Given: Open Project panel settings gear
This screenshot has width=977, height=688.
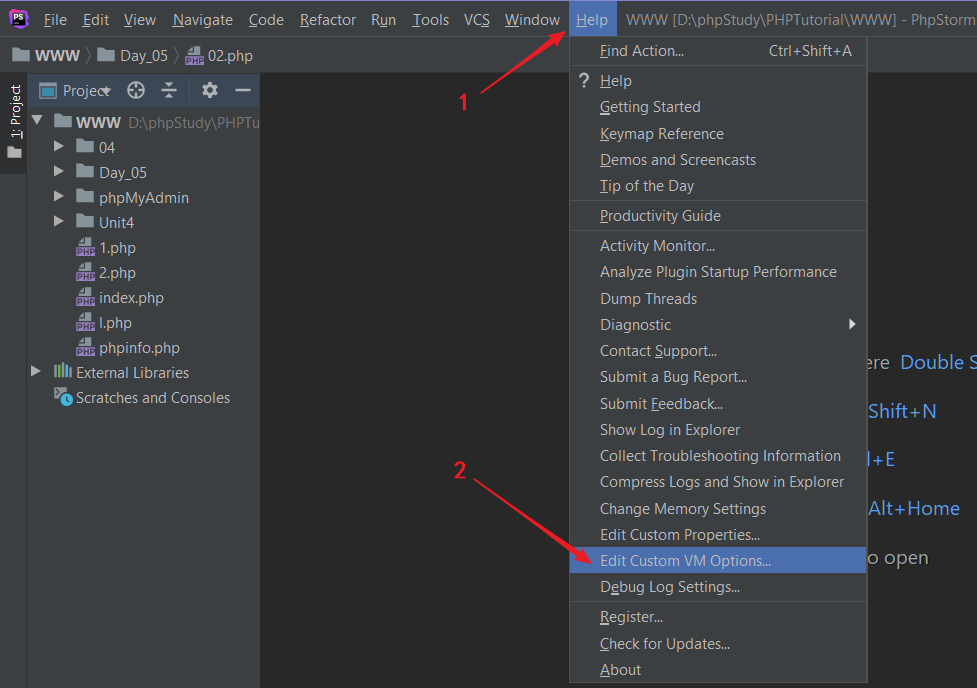Looking at the screenshot, I should point(210,90).
